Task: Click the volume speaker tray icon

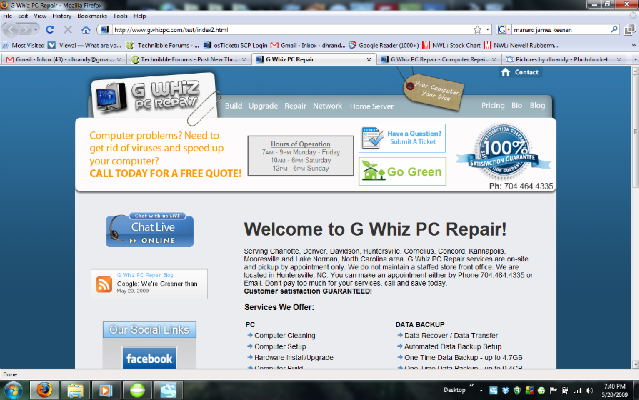Action: coord(589,390)
